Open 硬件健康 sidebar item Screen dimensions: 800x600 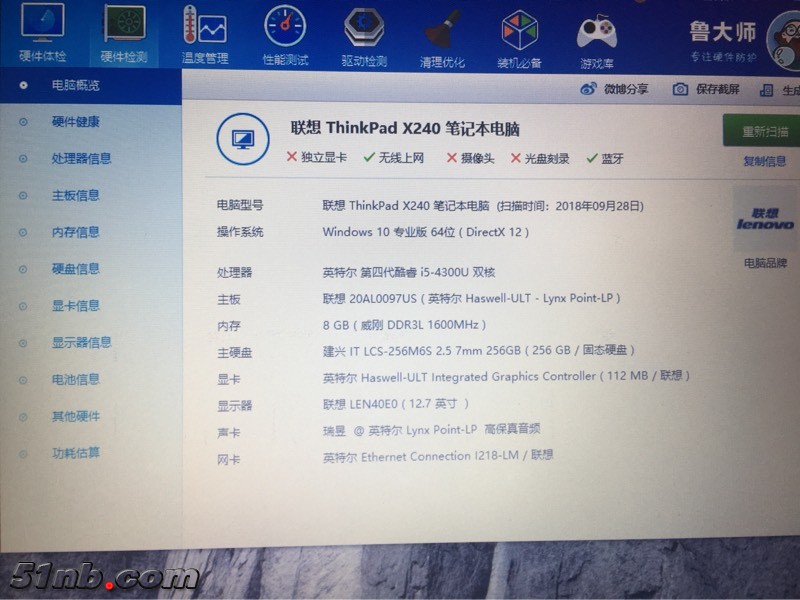(x=76, y=122)
